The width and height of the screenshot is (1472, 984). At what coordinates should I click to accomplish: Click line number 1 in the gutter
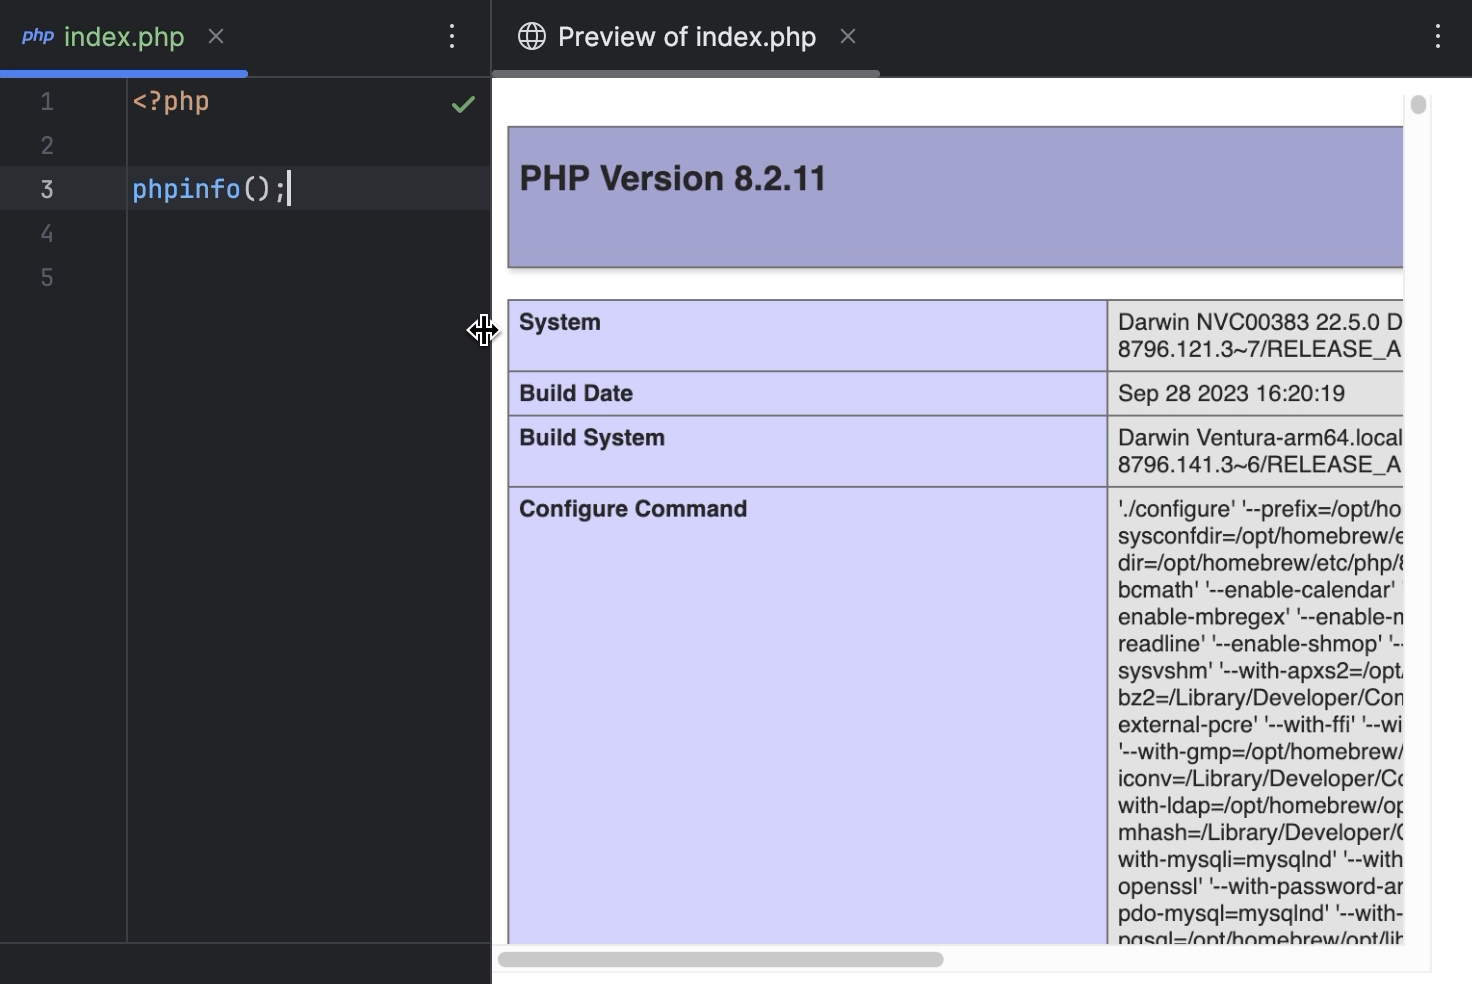(46, 101)
